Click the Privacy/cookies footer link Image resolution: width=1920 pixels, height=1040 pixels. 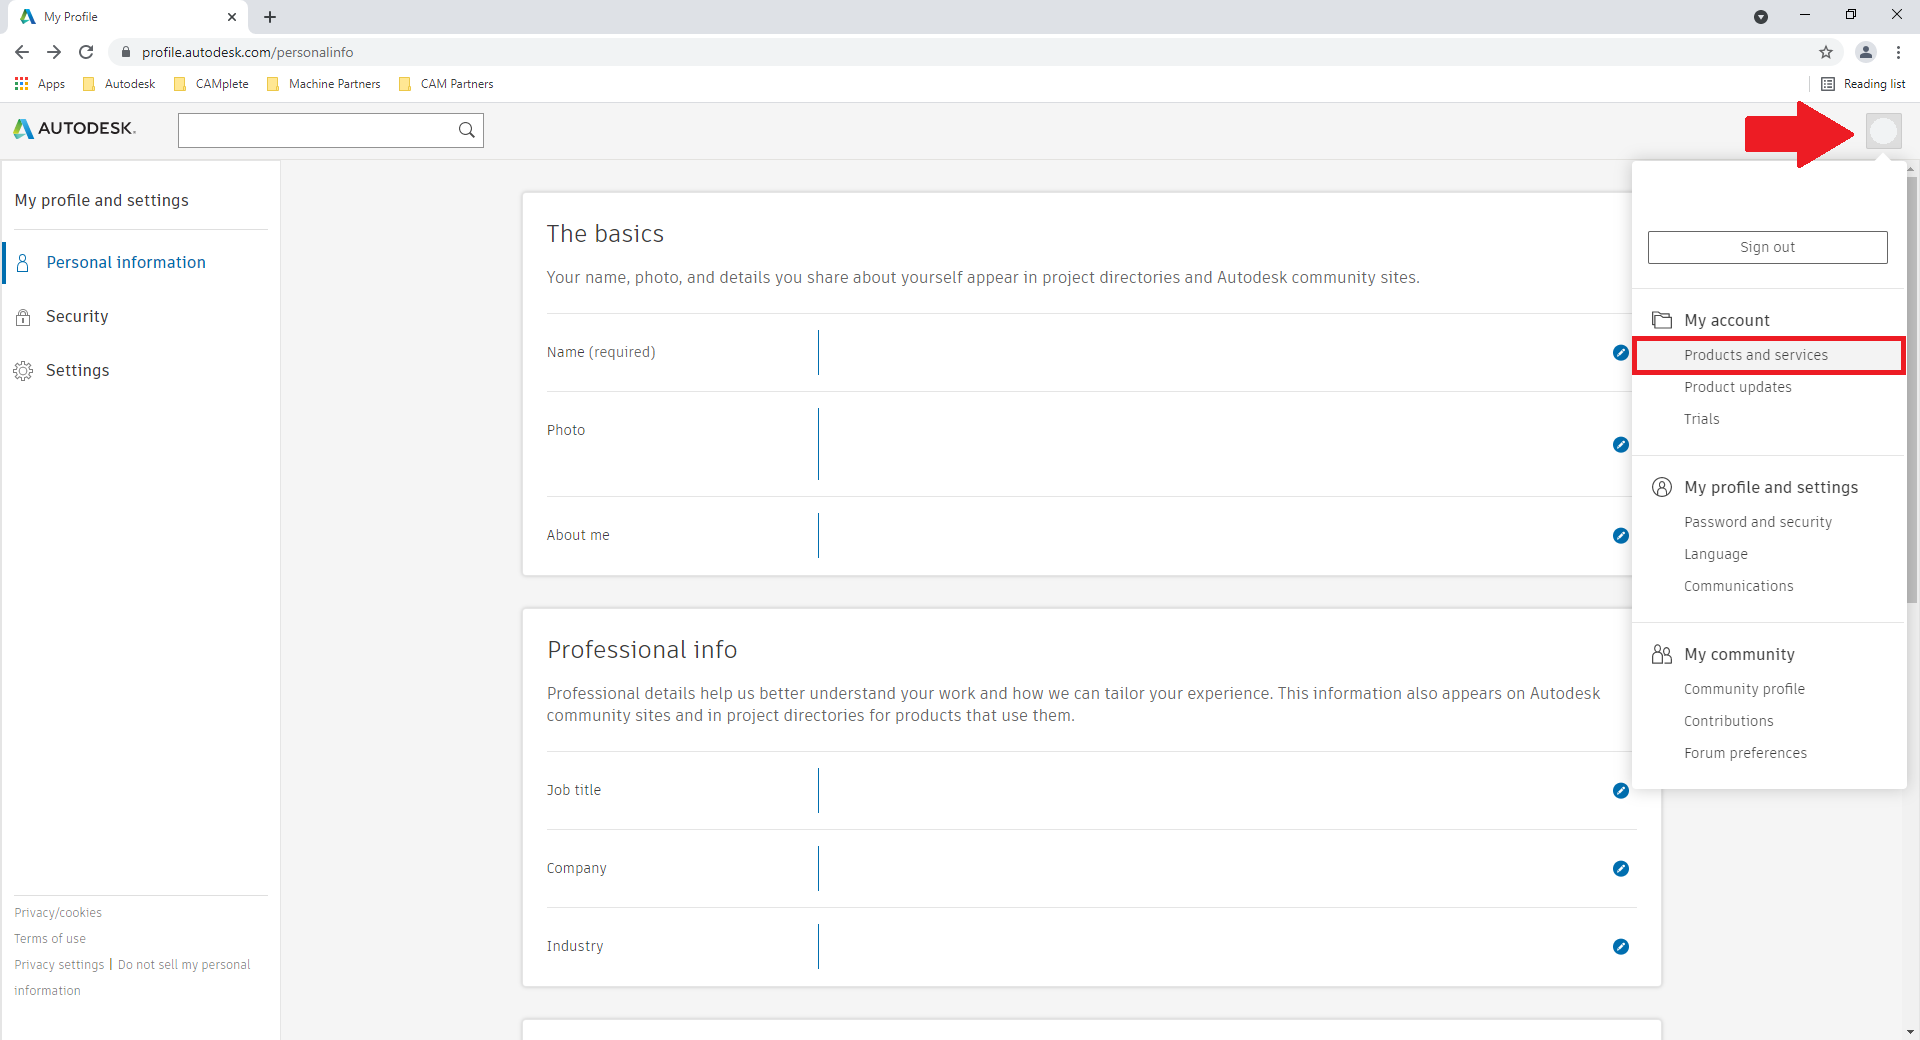58,913
